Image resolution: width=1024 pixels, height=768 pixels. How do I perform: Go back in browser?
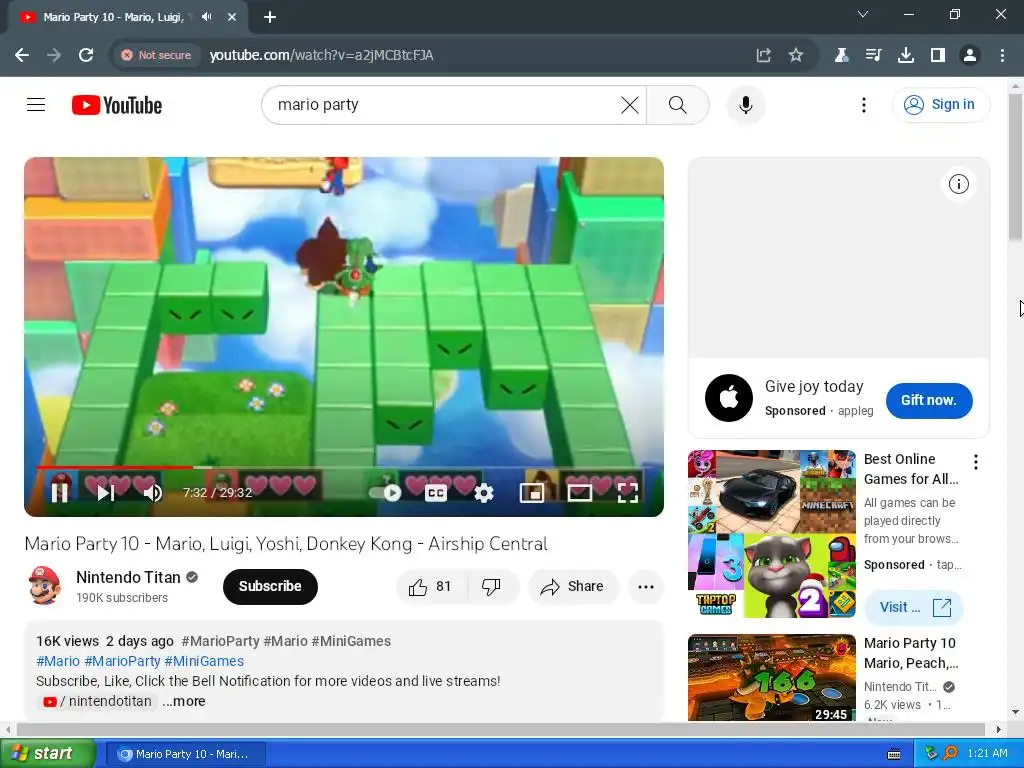(22, 55)
